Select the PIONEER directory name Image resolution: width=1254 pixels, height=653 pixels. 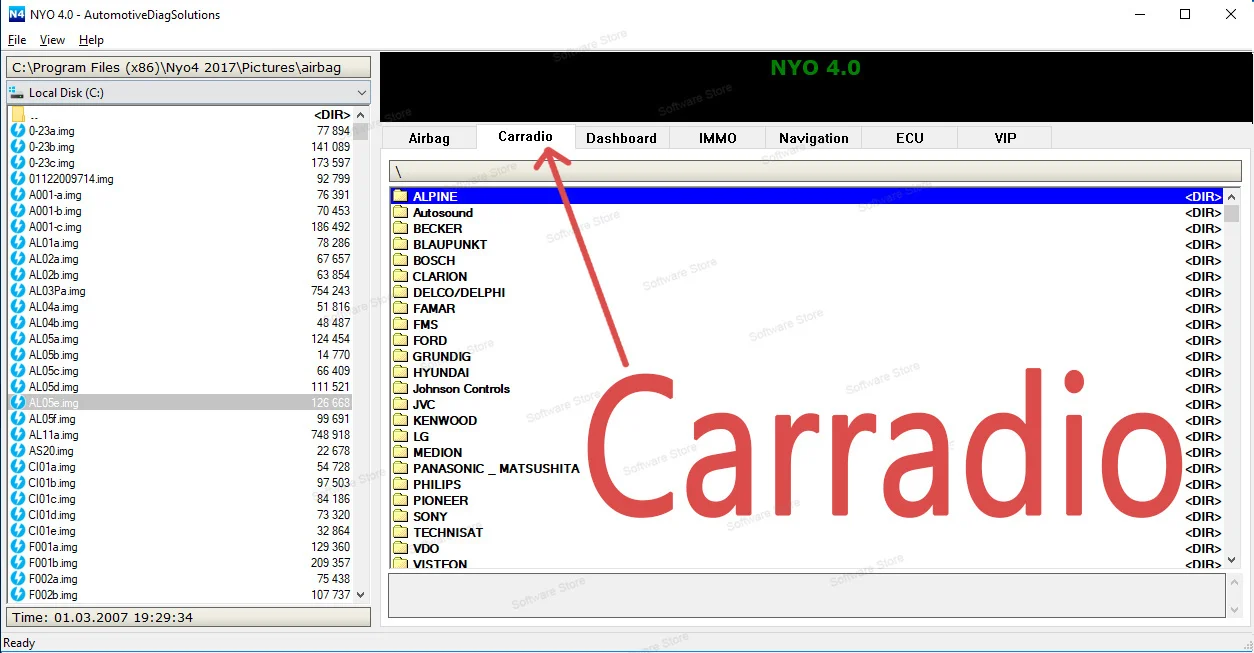click(x=440, y=501)
